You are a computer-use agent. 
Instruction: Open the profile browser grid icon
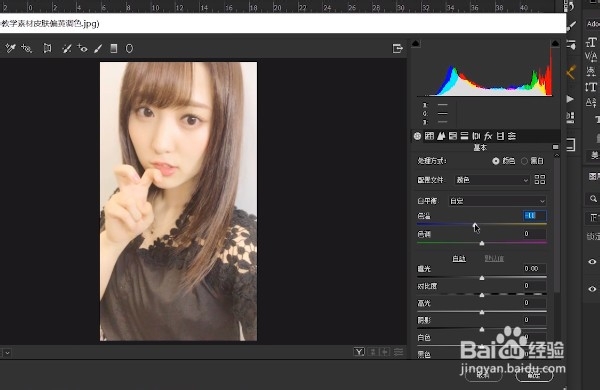pyautogui.click(x=540, y=179)
